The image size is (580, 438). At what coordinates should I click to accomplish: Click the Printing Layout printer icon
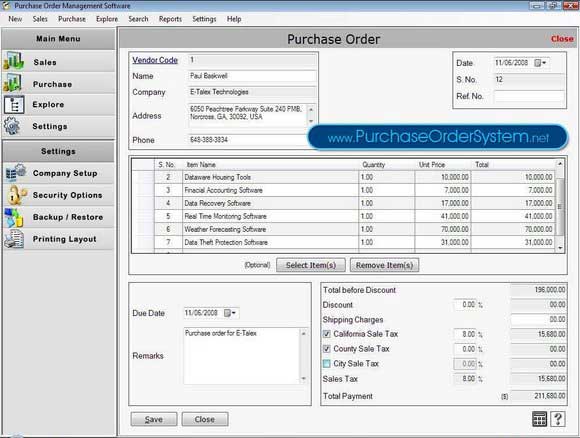[x=14, y=239]
